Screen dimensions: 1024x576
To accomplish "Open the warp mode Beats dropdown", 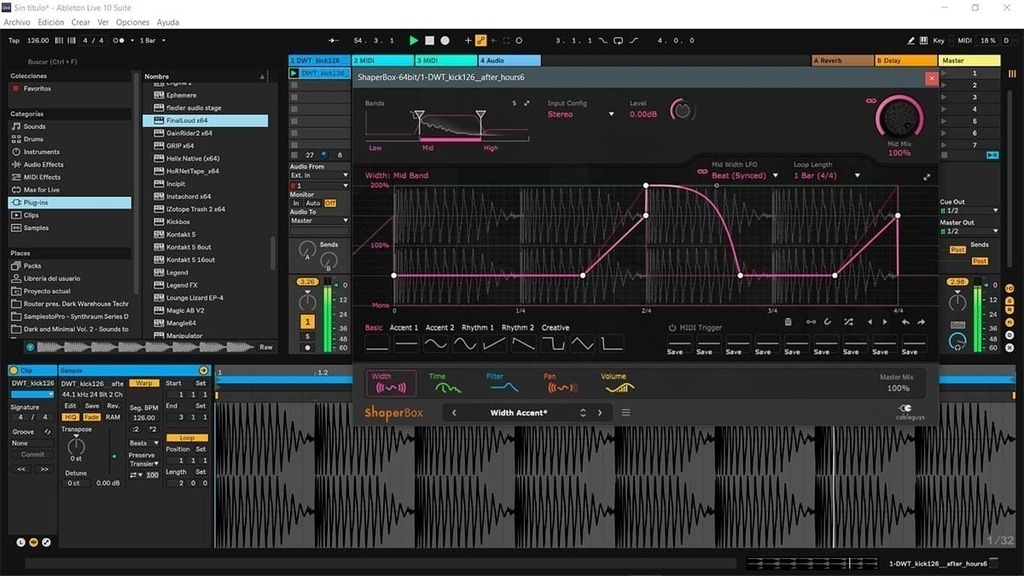I will [144, 443].
